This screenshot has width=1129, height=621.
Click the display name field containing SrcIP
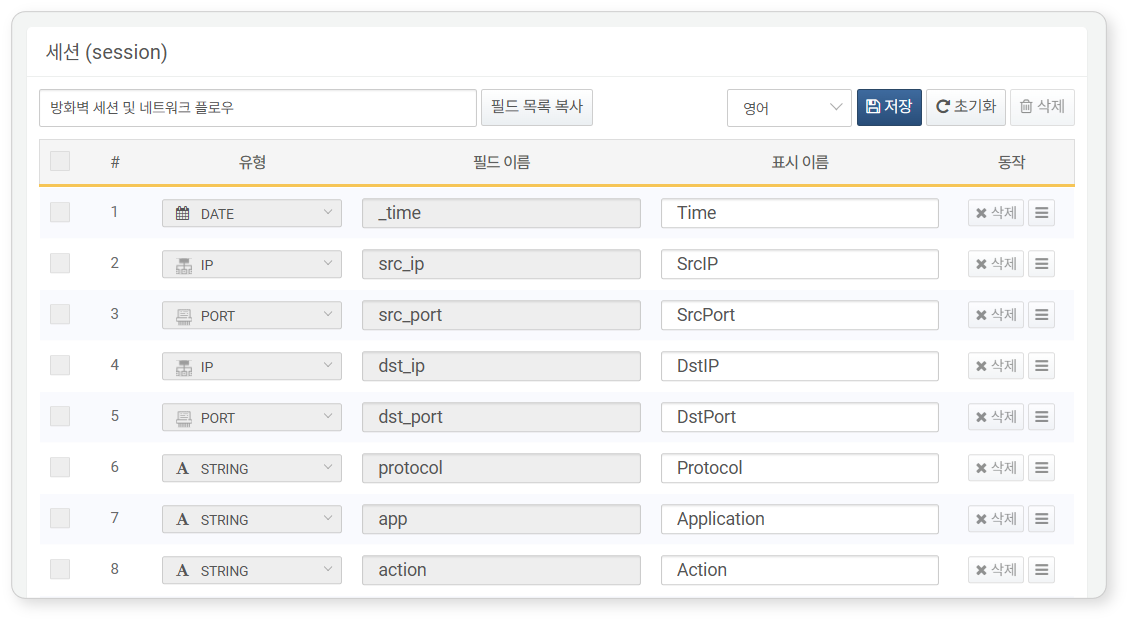point(800,264)
